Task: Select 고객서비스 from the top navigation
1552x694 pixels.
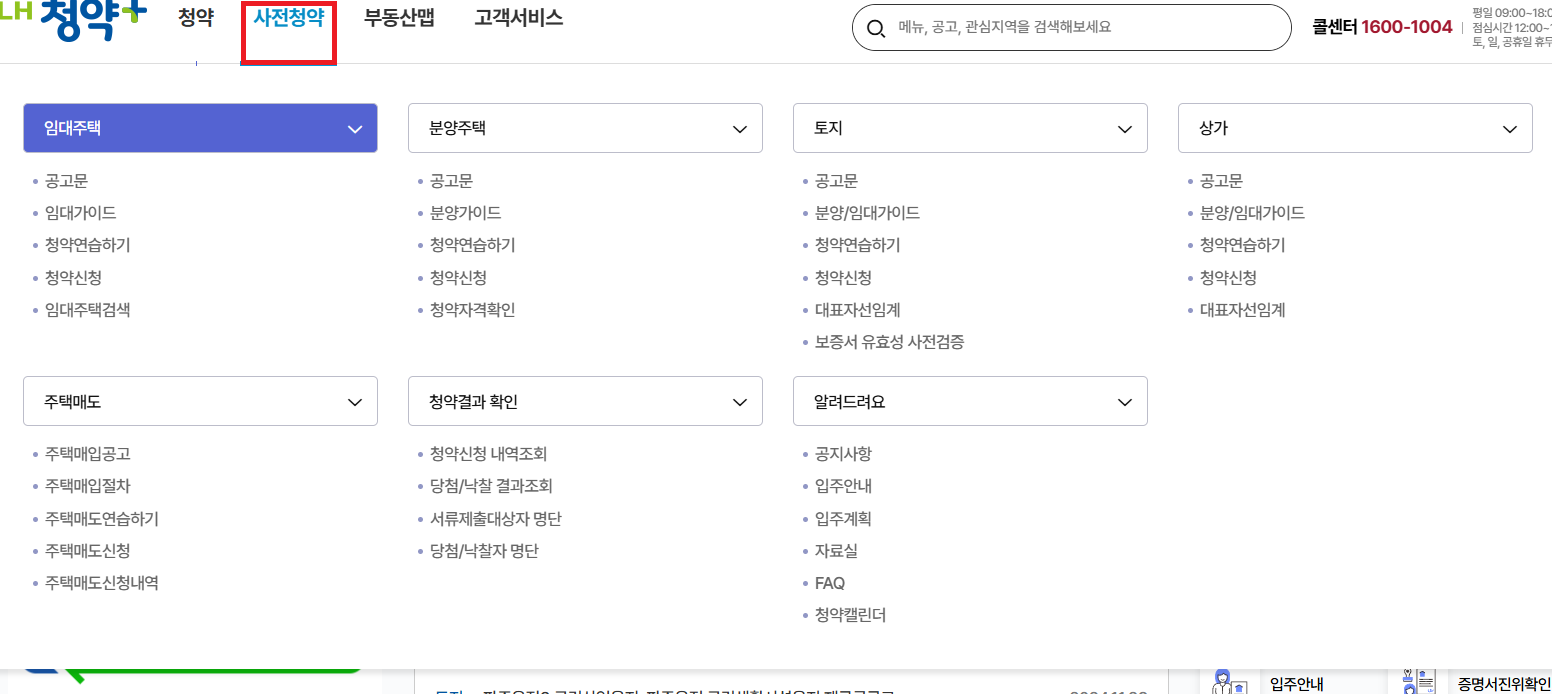Action: 518,18
